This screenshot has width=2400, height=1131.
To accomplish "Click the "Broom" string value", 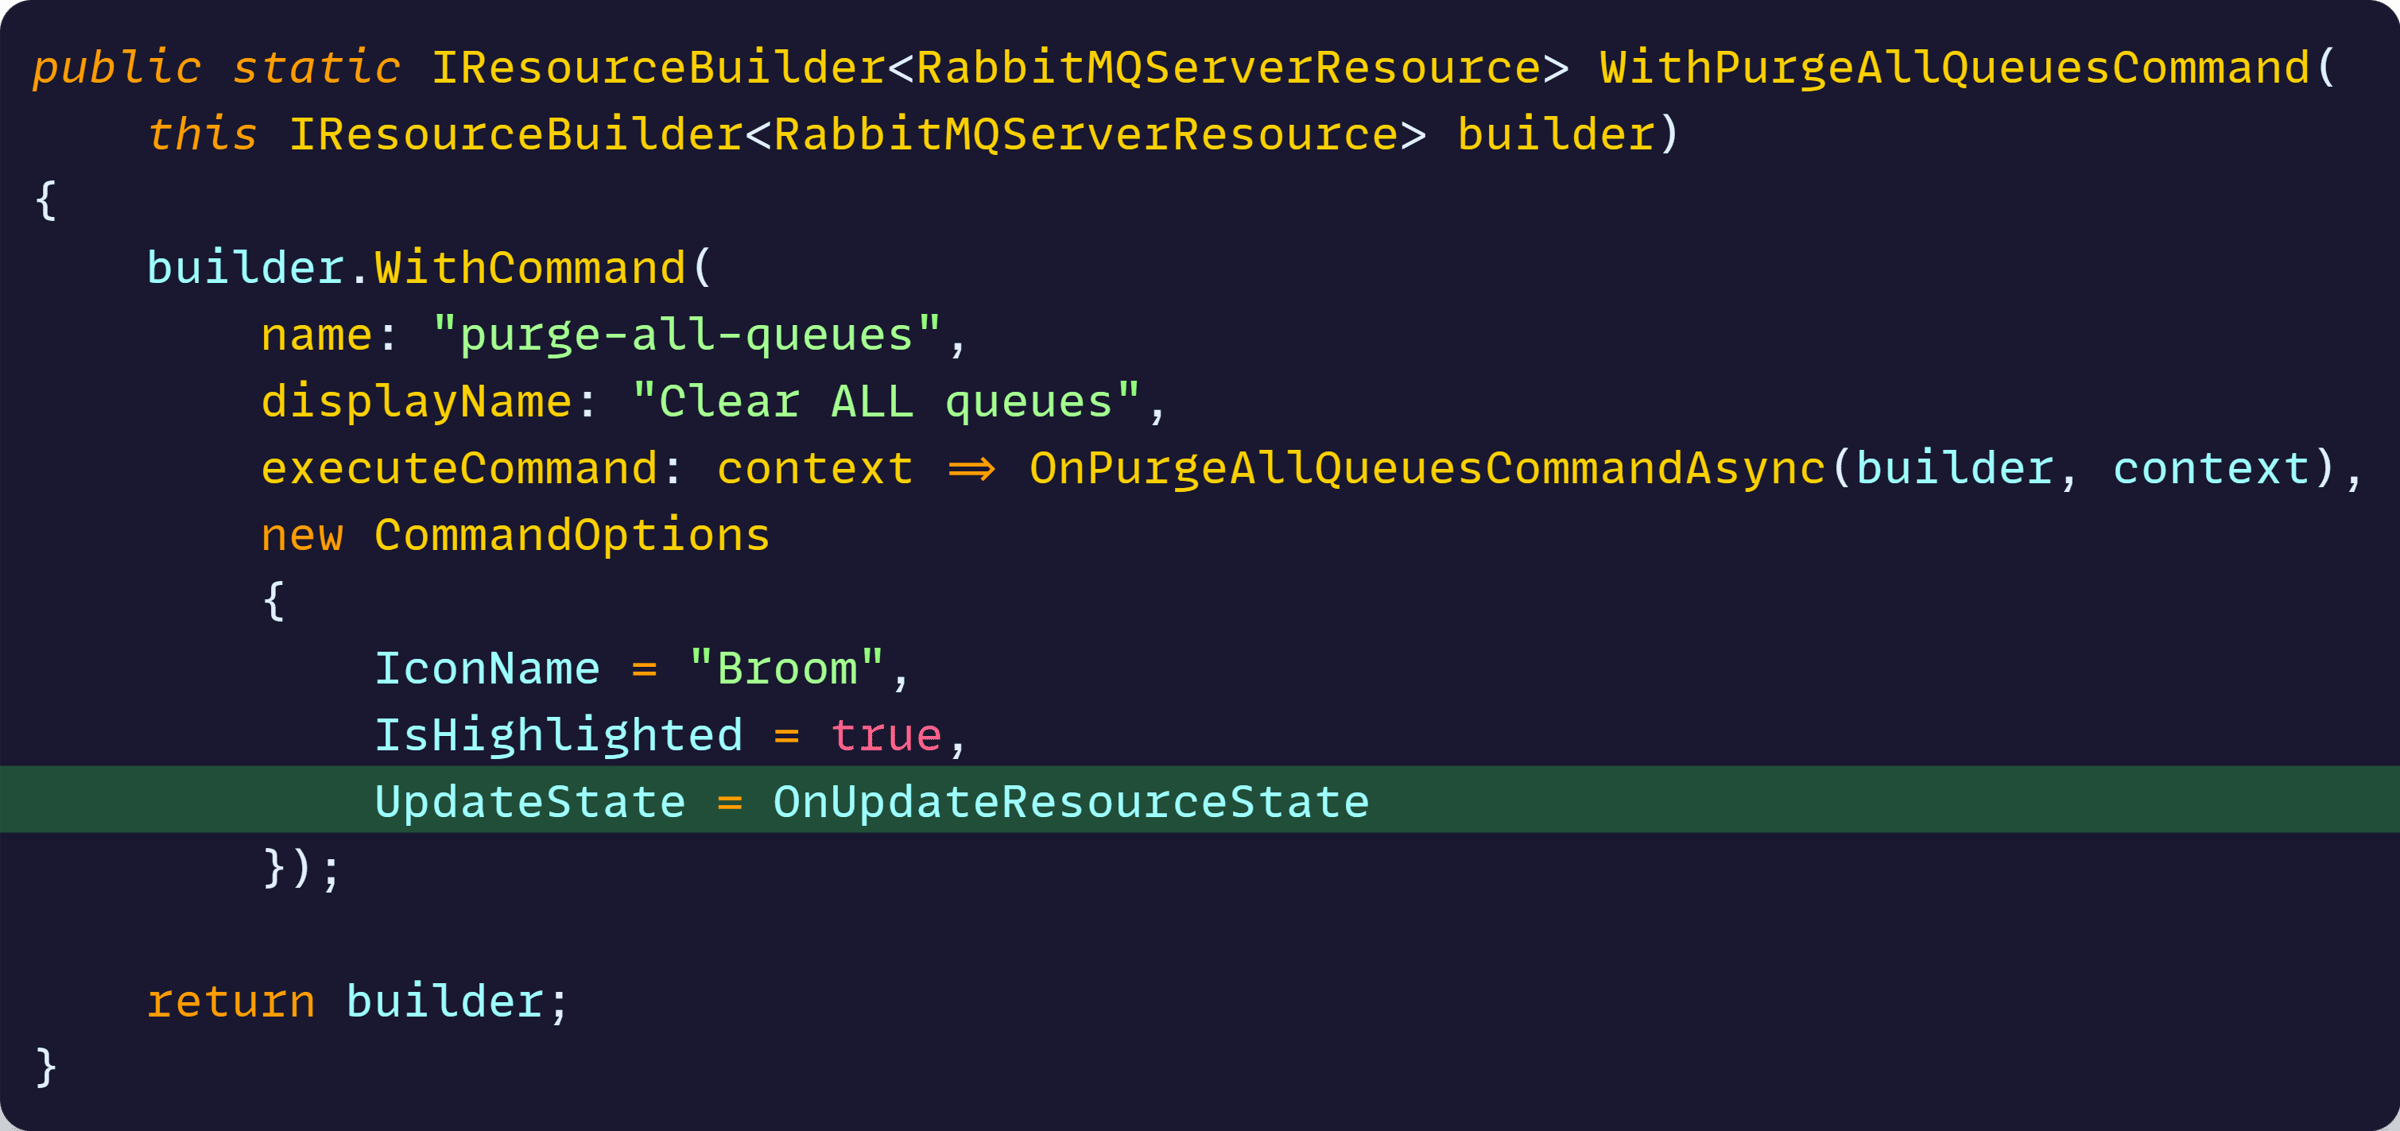I will [787, 668].
